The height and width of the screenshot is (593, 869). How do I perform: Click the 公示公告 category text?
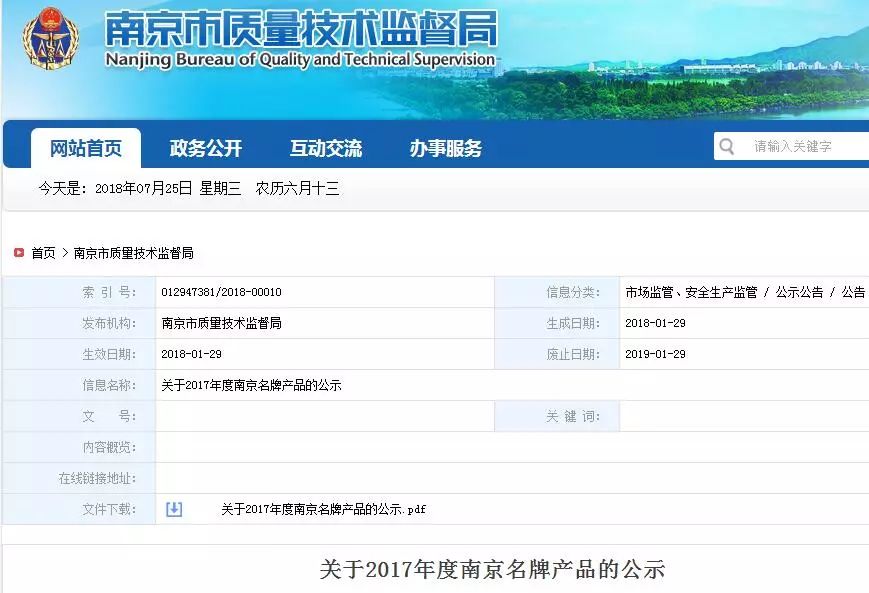click(x=799, y=293)
